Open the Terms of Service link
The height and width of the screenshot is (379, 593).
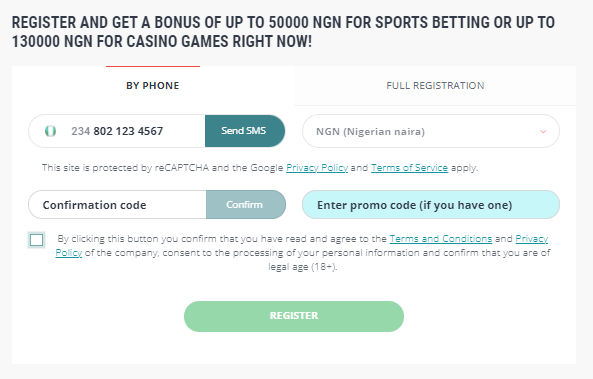coord(409,168)
